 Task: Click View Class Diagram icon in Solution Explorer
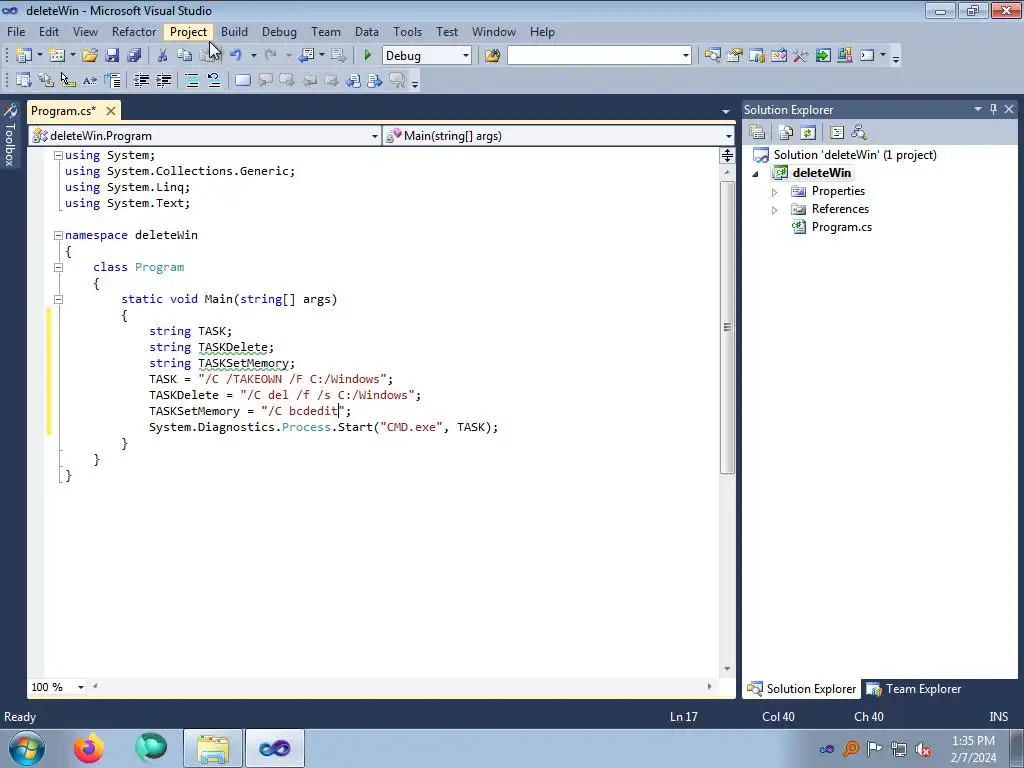859,133
